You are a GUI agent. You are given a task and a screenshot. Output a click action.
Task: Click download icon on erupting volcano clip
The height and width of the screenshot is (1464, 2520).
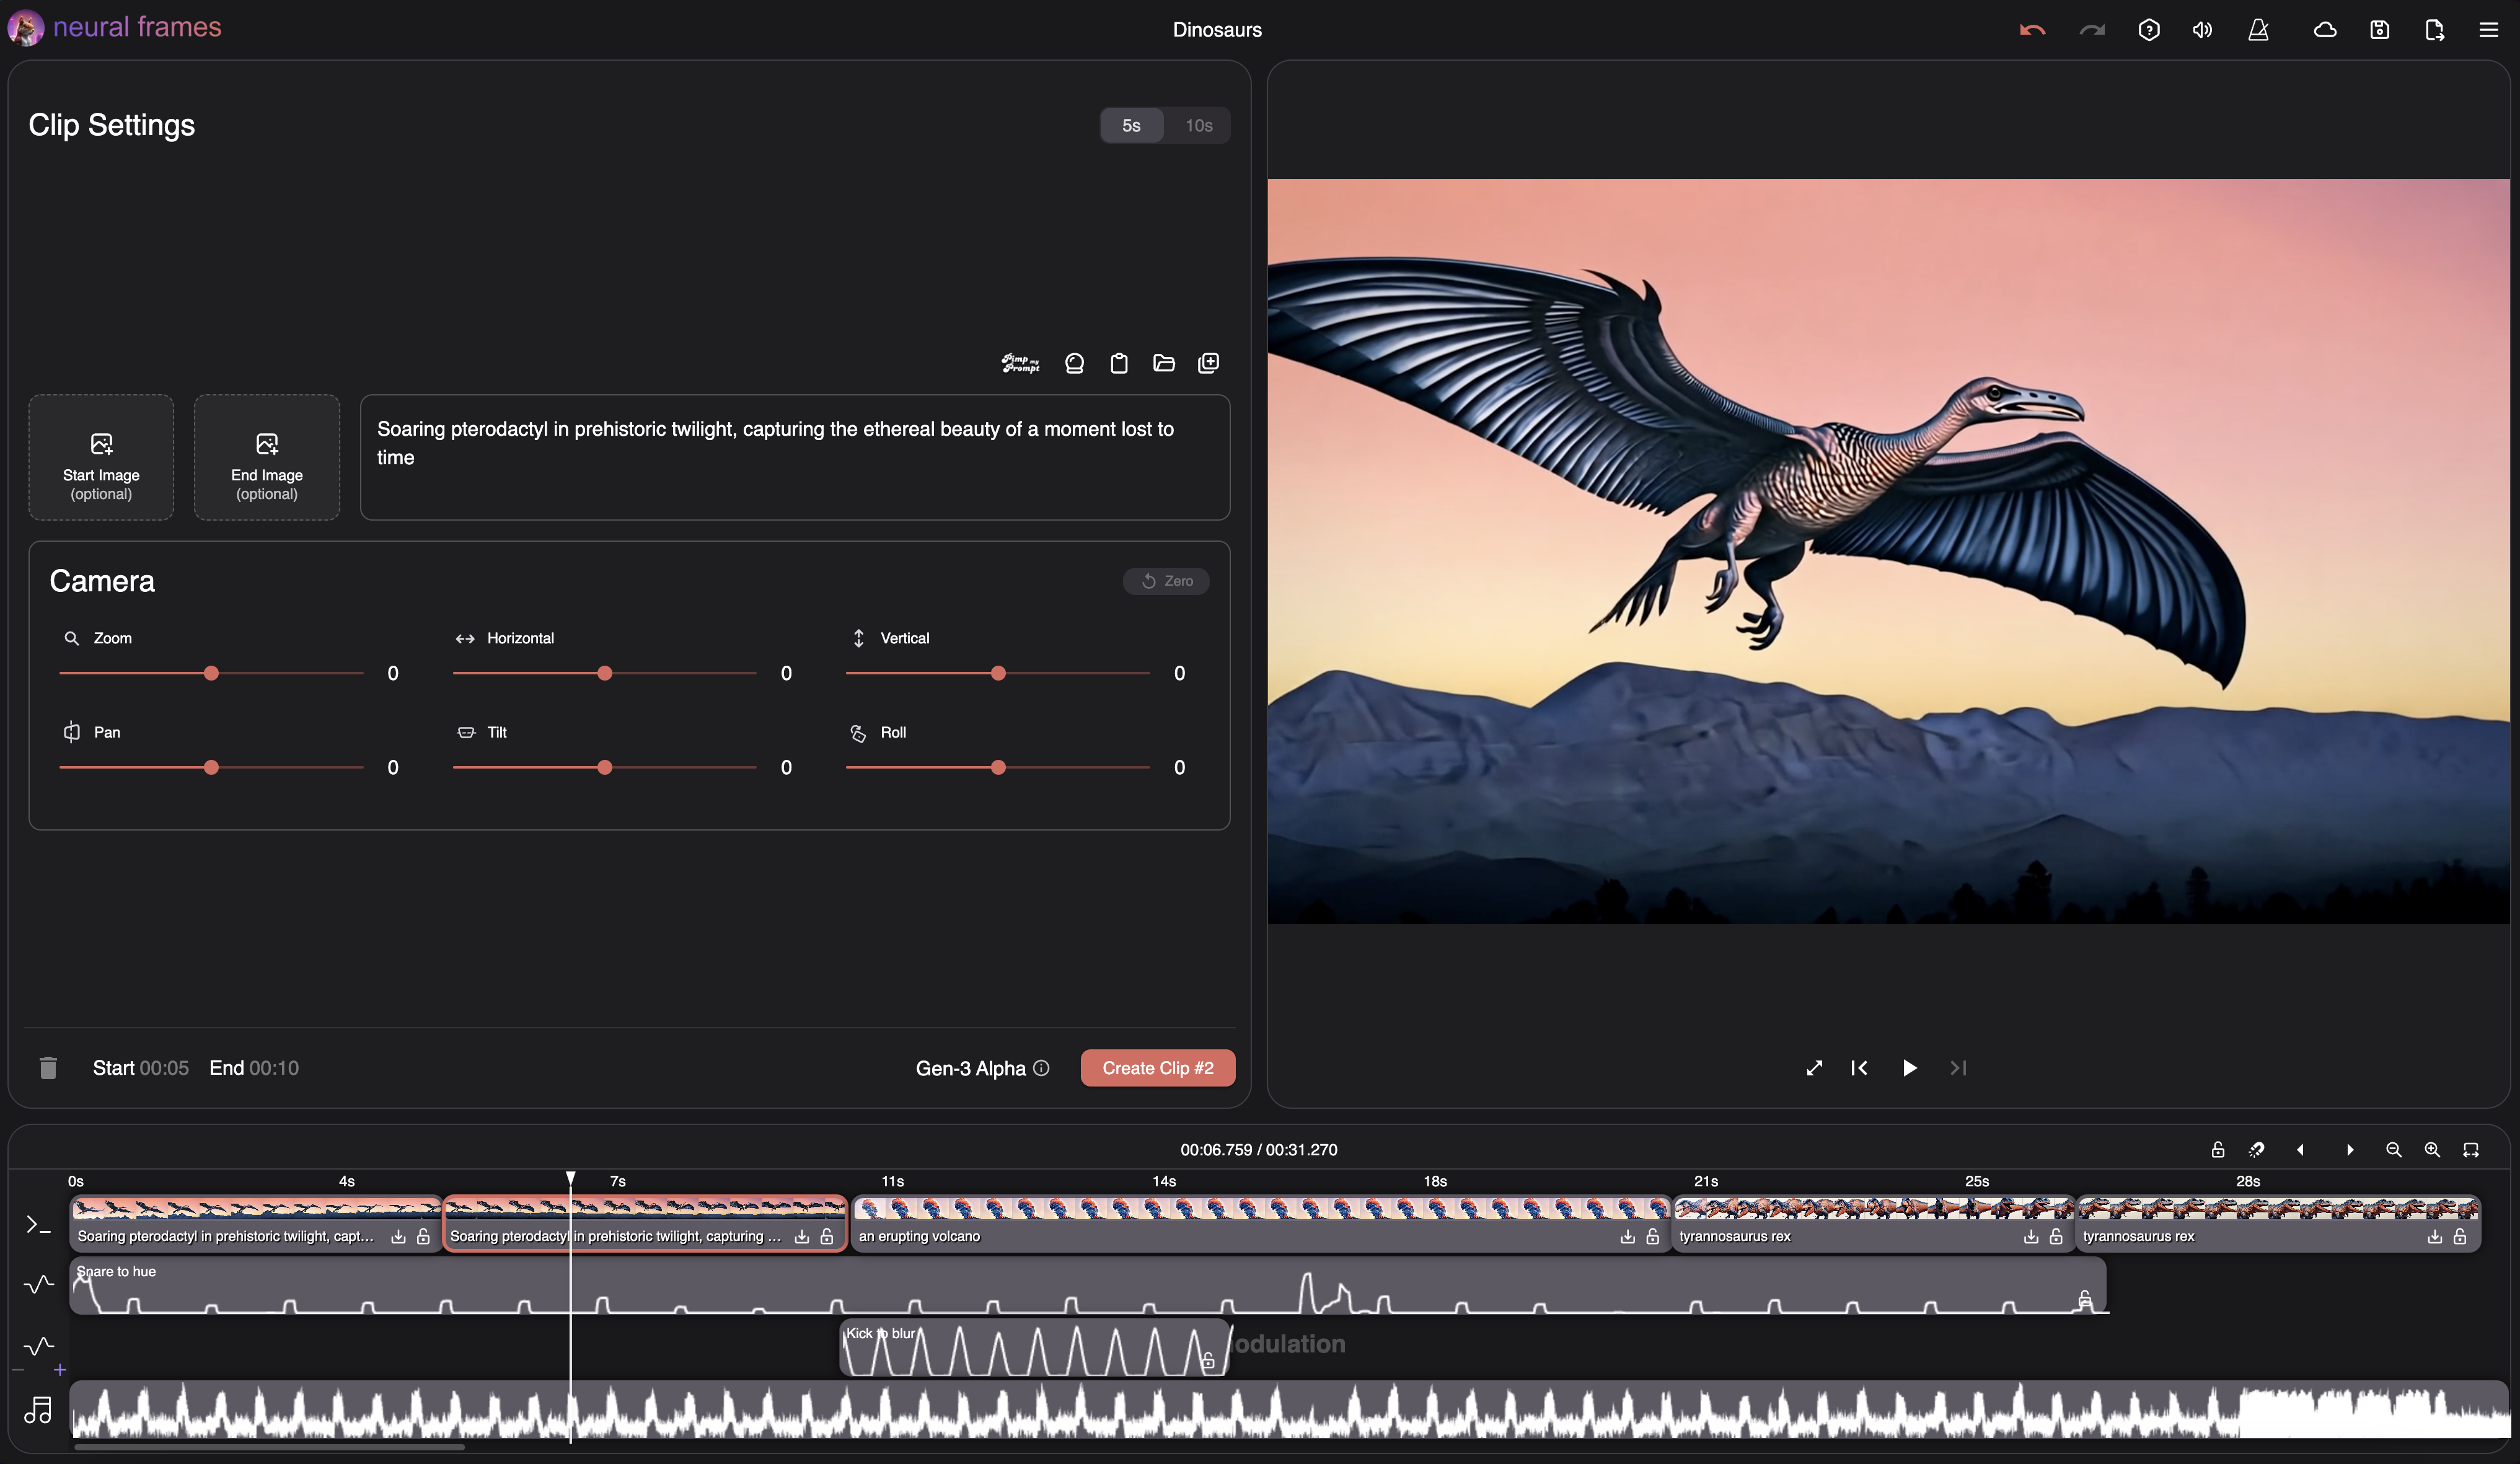(1627, 1237)
